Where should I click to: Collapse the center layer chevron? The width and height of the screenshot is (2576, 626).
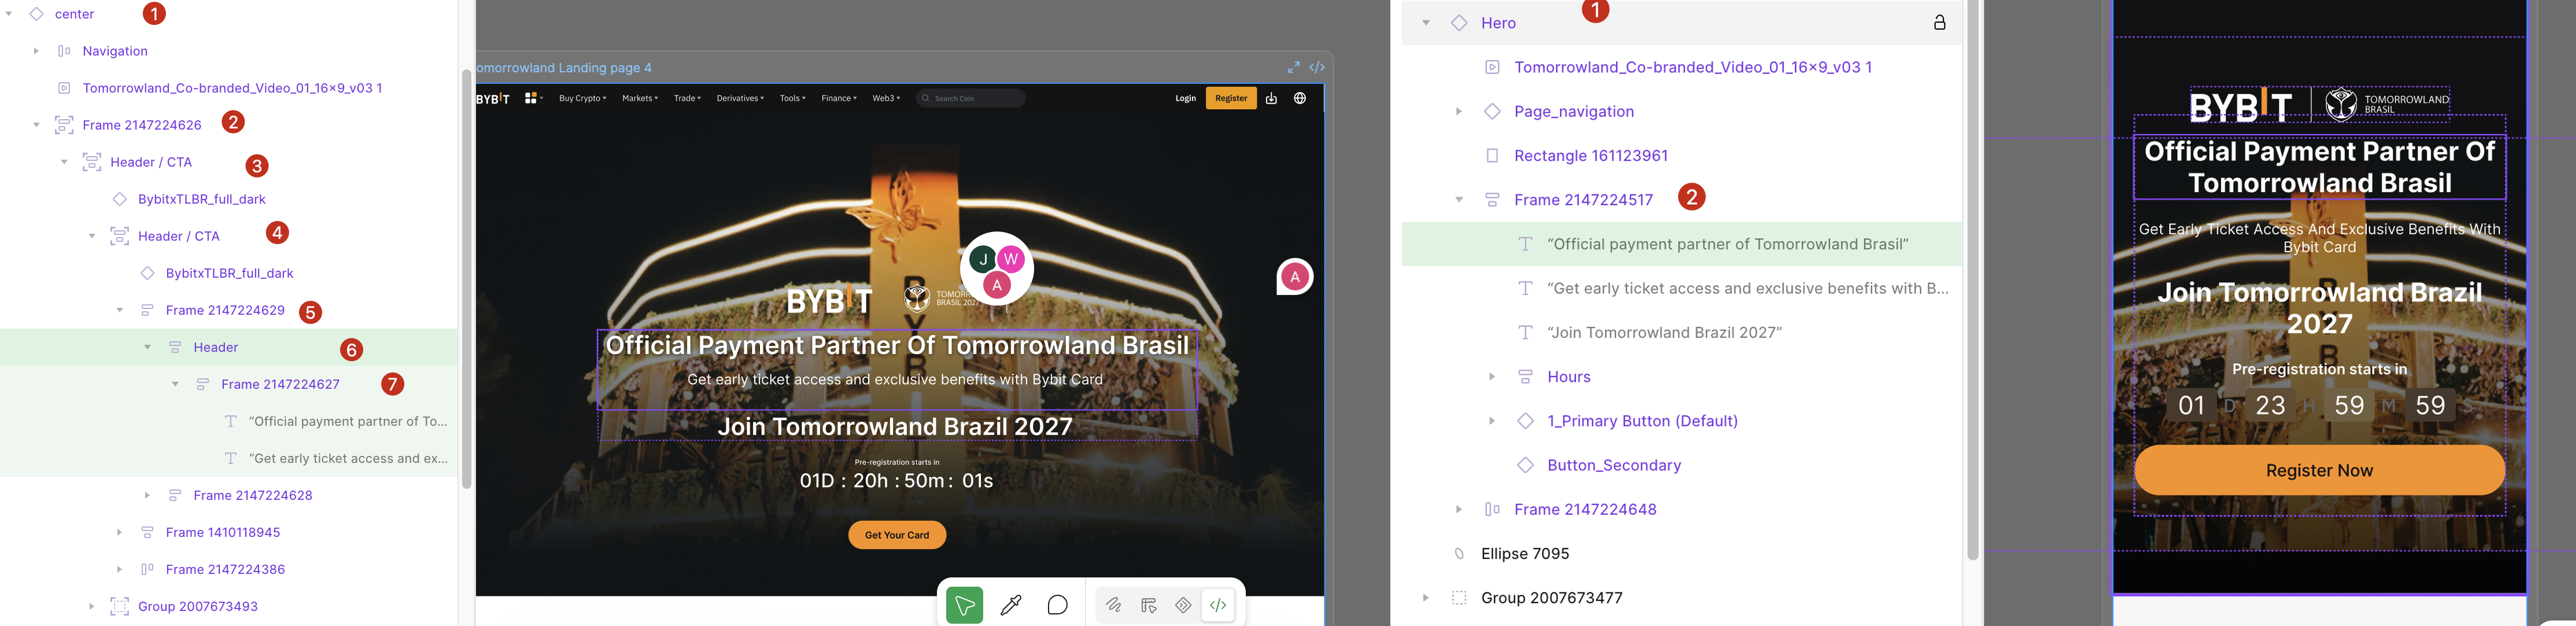coord(9,14)
